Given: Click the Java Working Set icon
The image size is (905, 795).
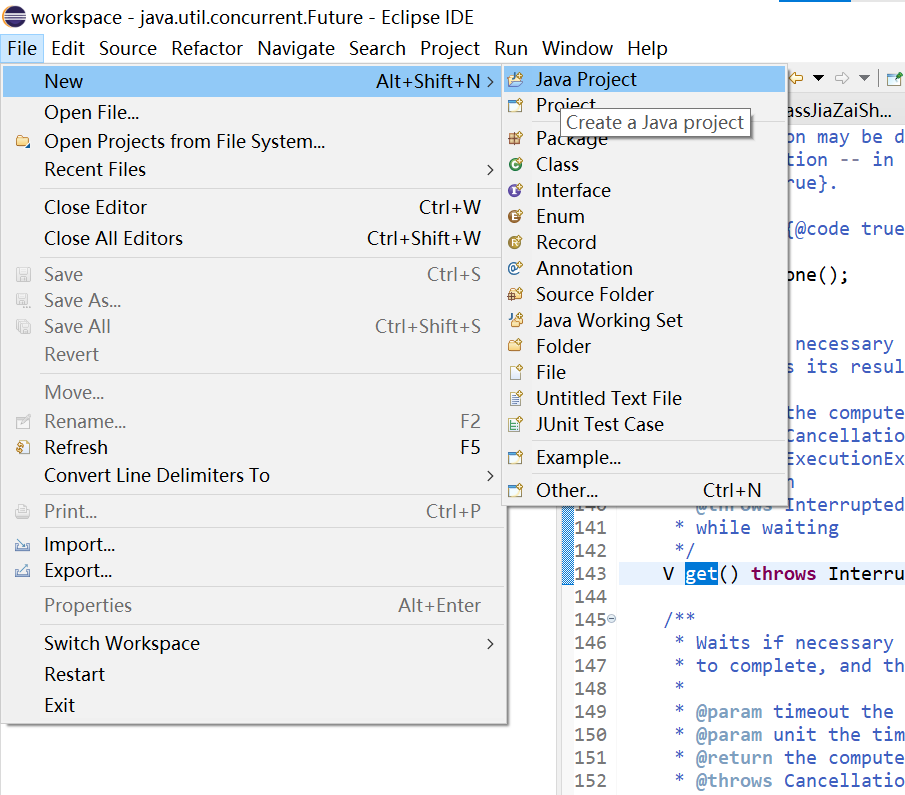Looking at the screenshot, I should [x=515, y=320].
